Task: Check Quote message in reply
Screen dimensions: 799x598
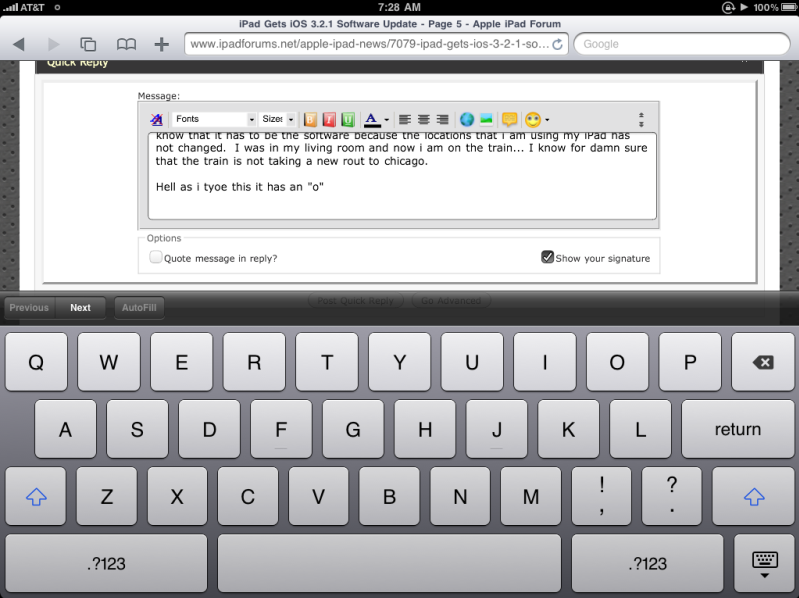Action: point(155,257)
